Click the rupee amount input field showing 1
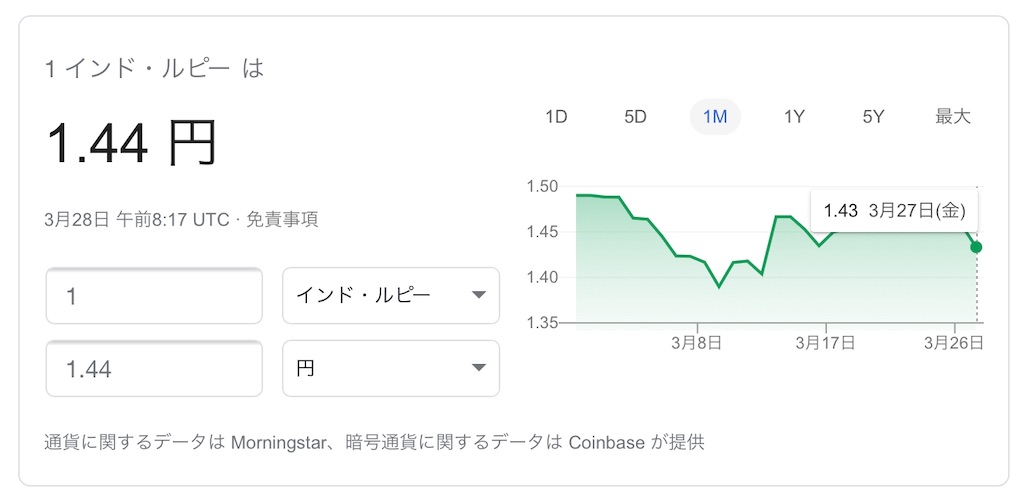This screenshot has width=1024, height=498. (154, 296)
